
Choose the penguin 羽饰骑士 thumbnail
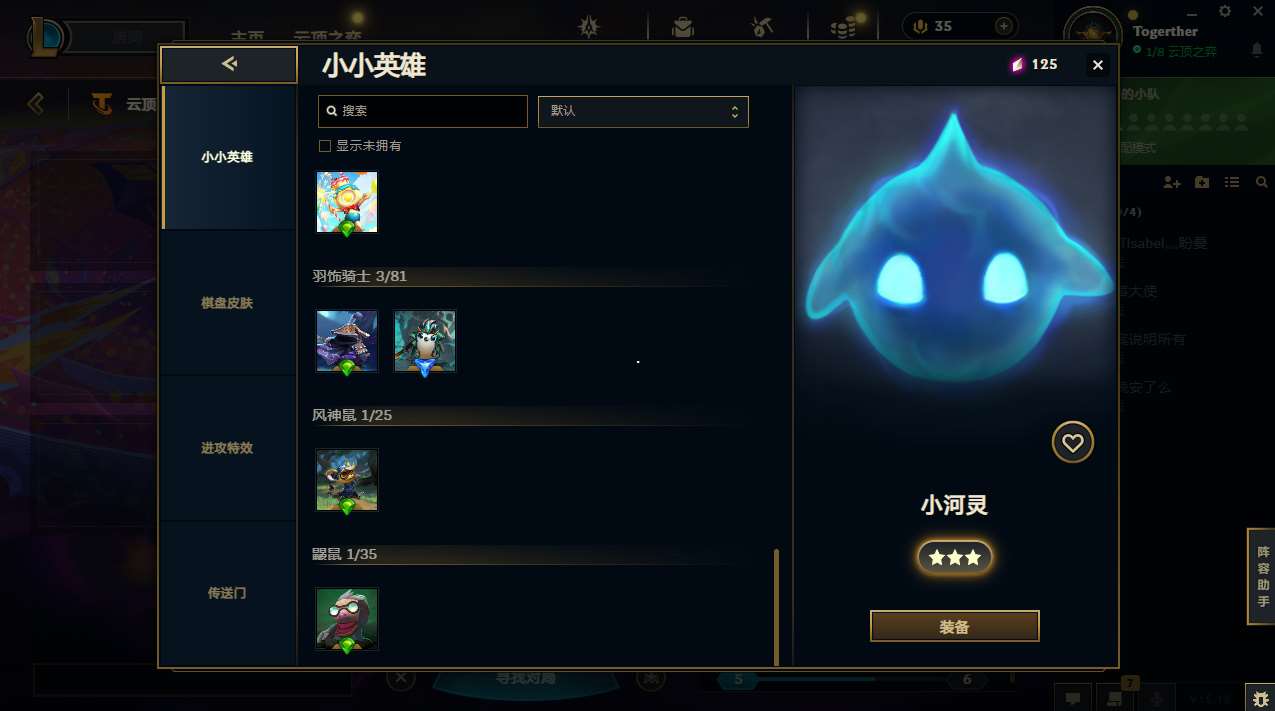point(425,341)
